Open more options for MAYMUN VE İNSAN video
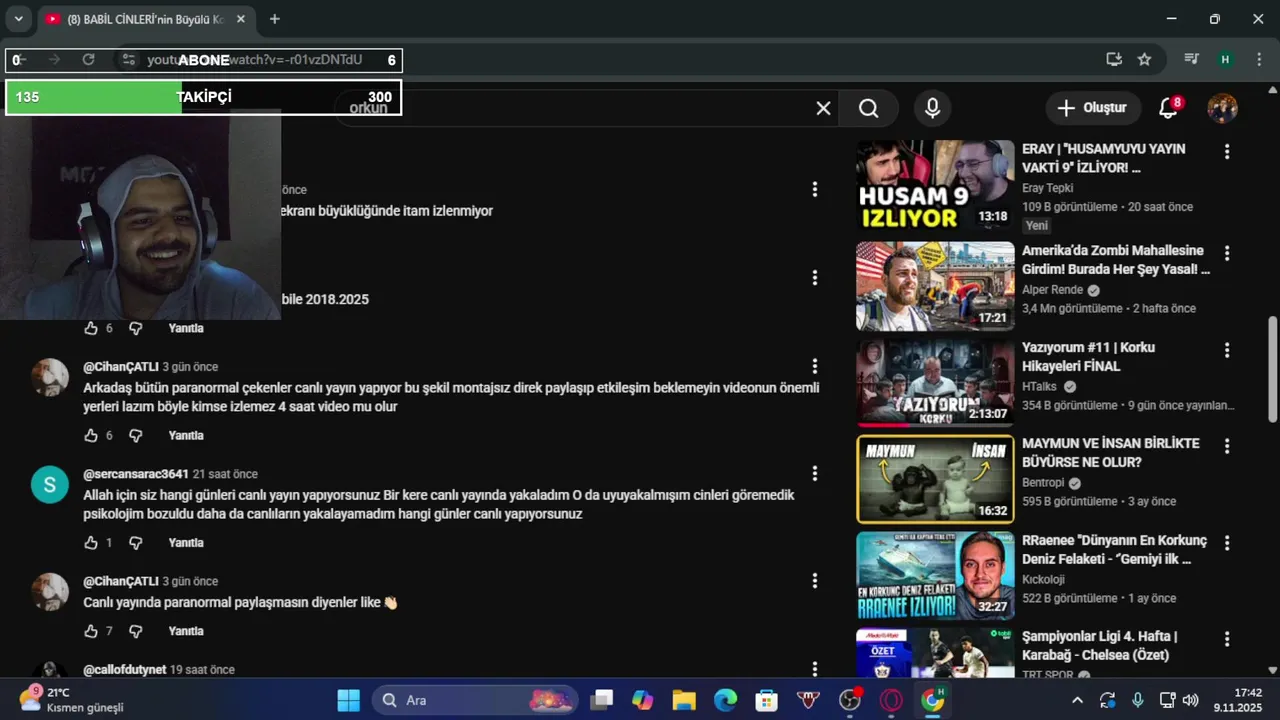Screen dimensions: 1280x720 click(x=1227, y=446)
